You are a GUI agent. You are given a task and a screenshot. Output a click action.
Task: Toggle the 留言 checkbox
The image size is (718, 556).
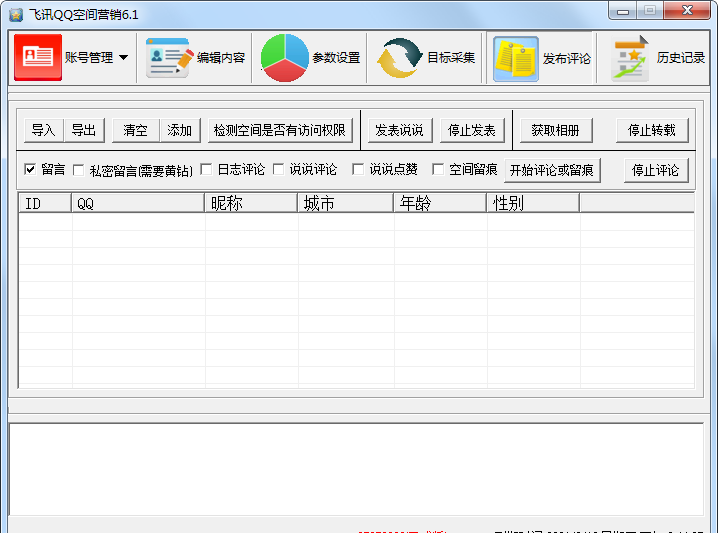pyautogui.click(x=30, y=169)
